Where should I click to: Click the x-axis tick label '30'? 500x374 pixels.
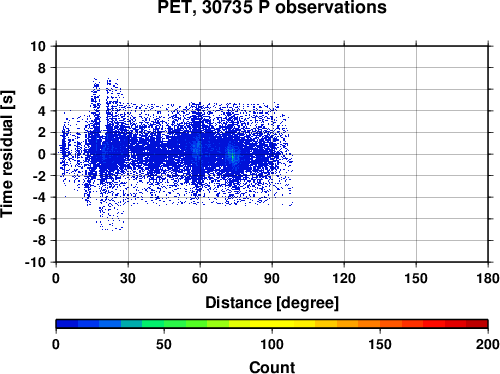click(128, 278)
